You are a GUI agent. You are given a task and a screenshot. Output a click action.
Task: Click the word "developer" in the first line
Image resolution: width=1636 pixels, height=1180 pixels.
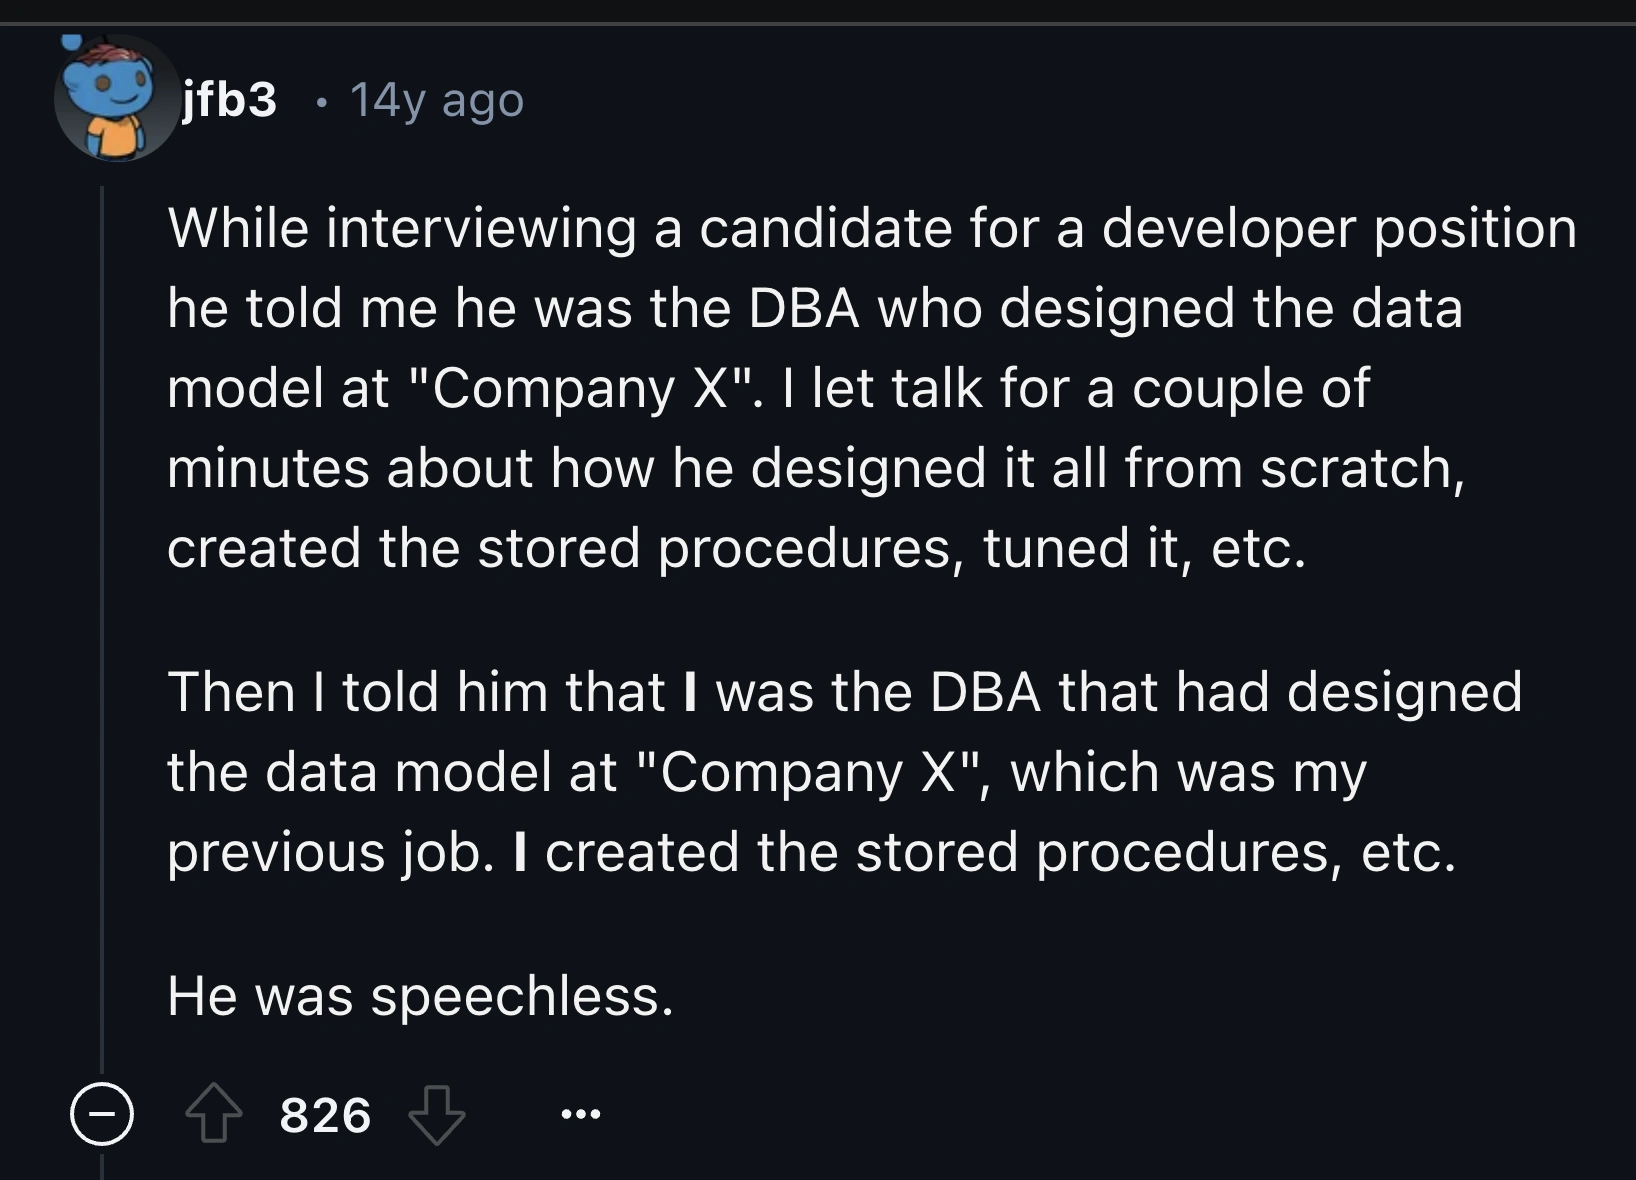[1228, 229]
